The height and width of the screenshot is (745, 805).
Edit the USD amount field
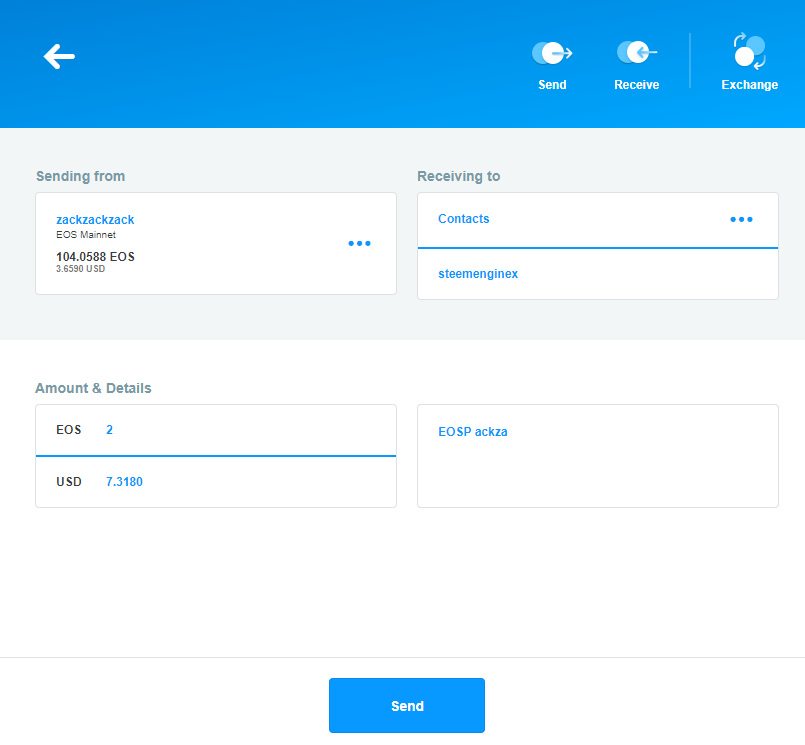click(216, 482)
